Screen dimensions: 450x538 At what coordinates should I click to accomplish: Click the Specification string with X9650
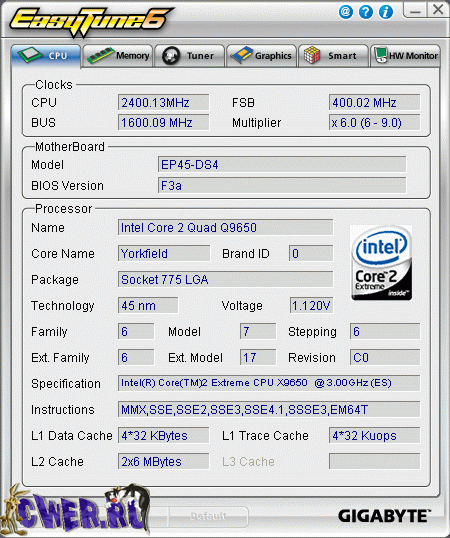click(x=269, y=383)
